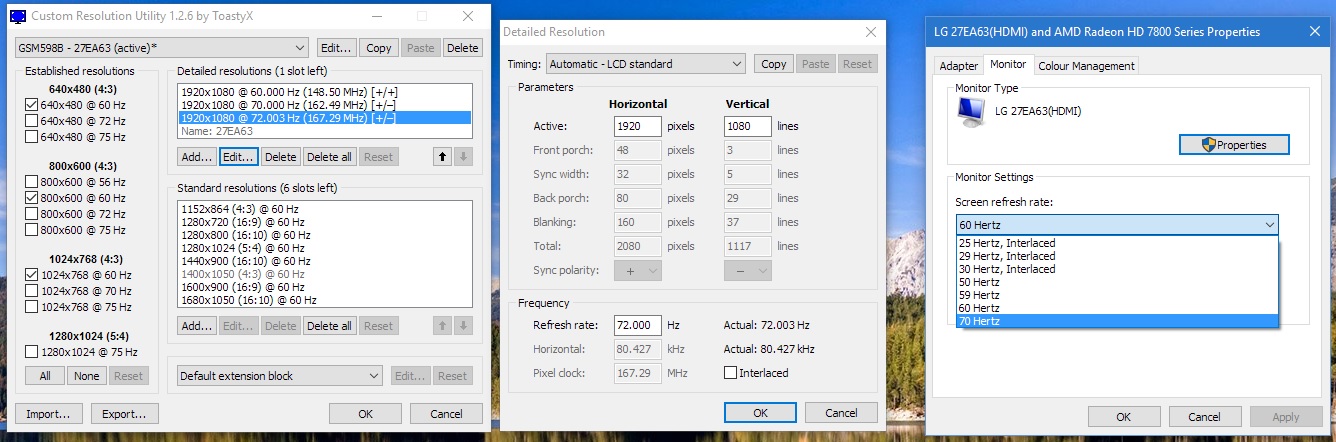Click the horizontal Active pixels field
Screen dimensions: 1336x442
638,127
